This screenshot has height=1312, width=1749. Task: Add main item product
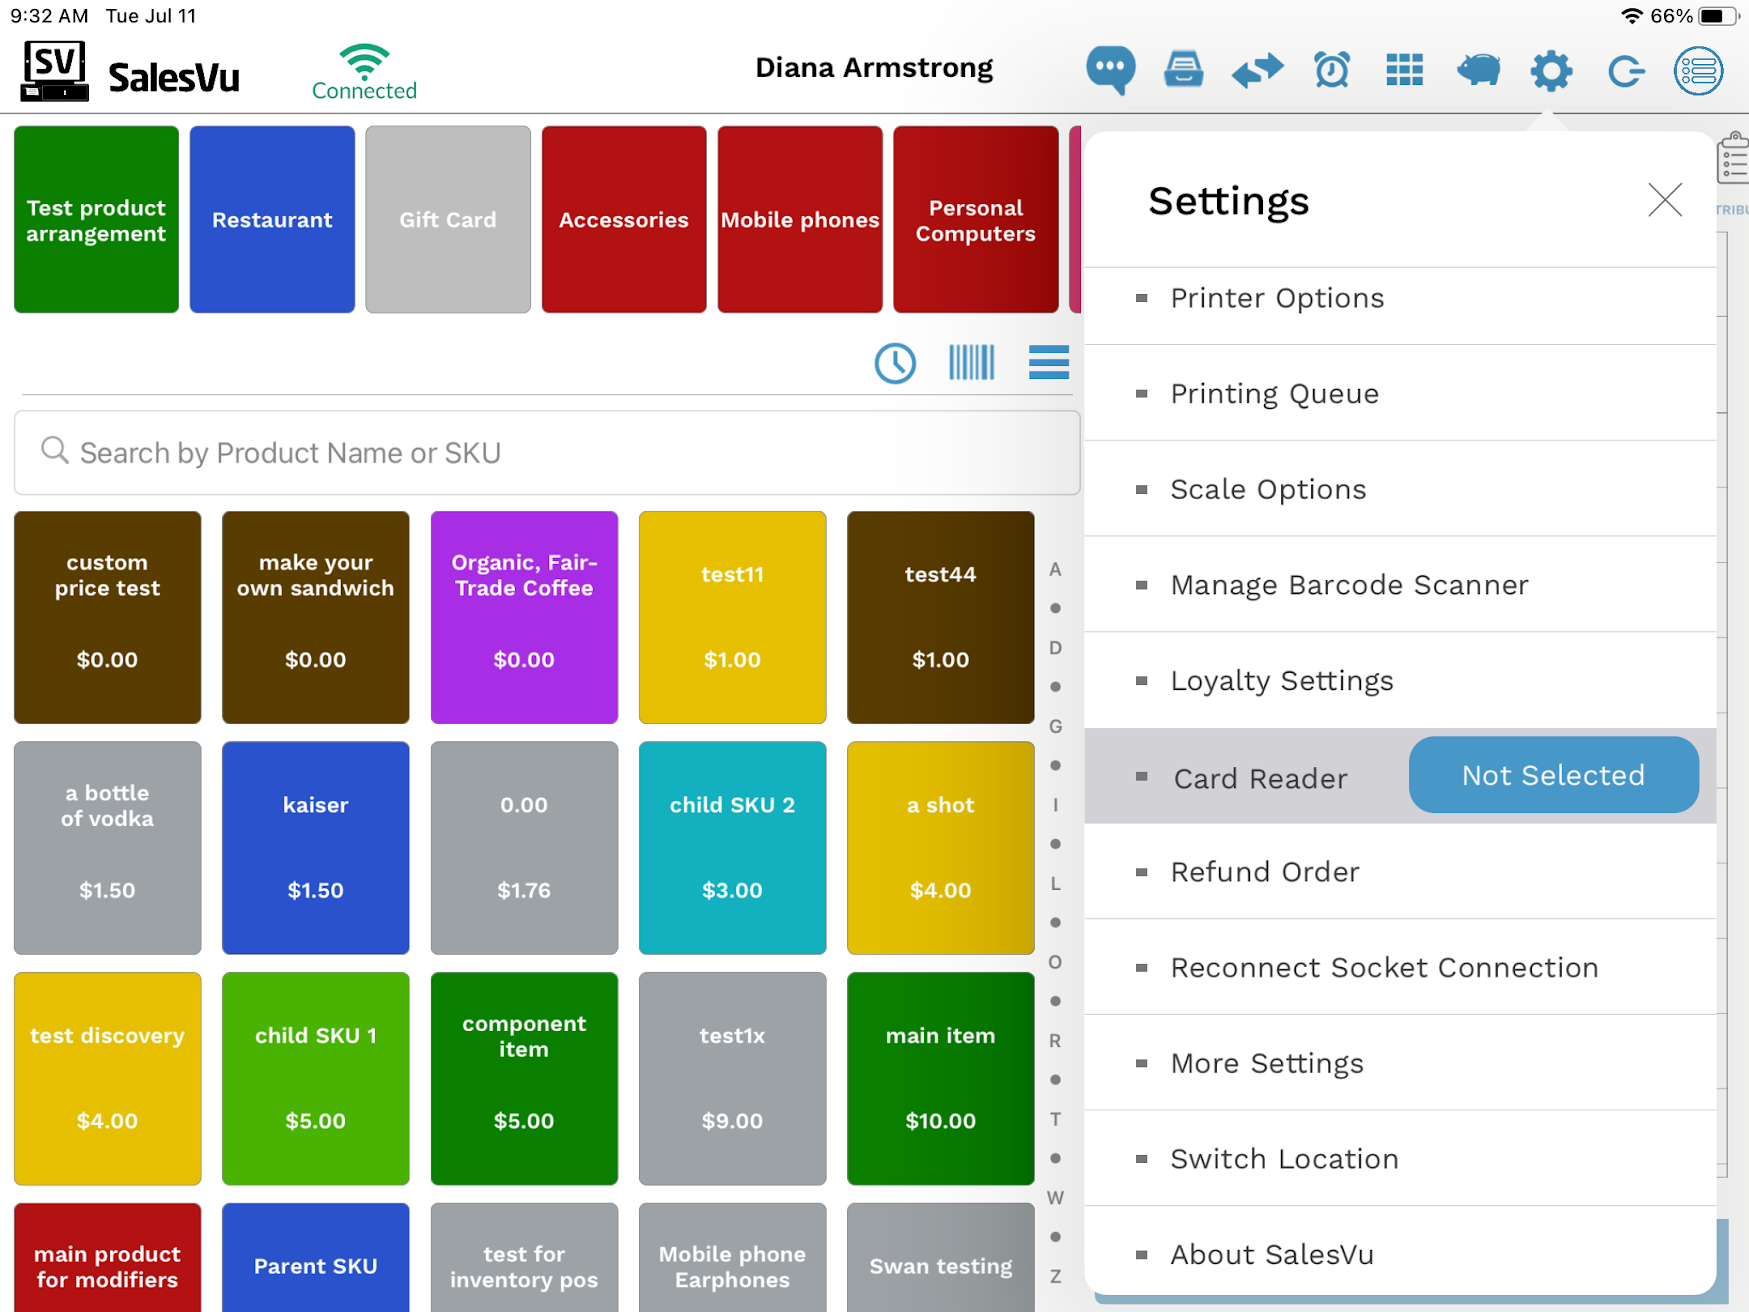pyautogui.click(x=940, y=1078)
